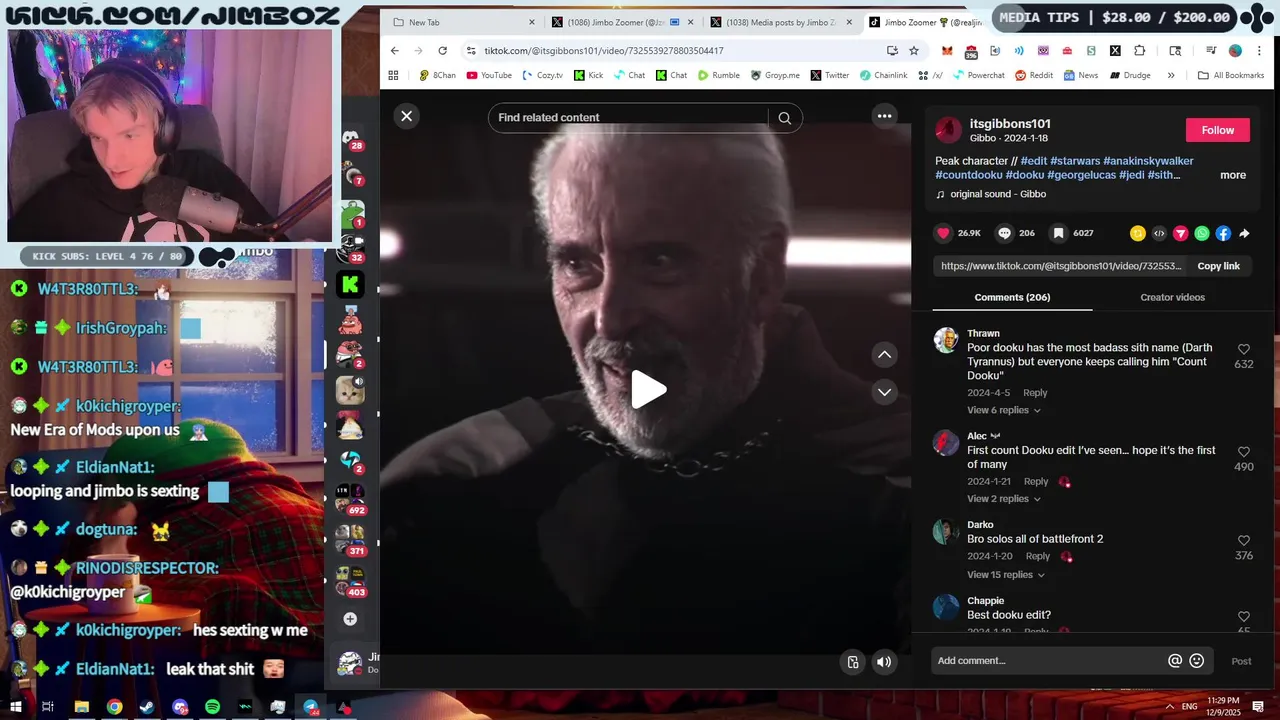Click the comment bubble icon showing 206
Viewport: 1280px width, 720px height.
click(1004, 233)
